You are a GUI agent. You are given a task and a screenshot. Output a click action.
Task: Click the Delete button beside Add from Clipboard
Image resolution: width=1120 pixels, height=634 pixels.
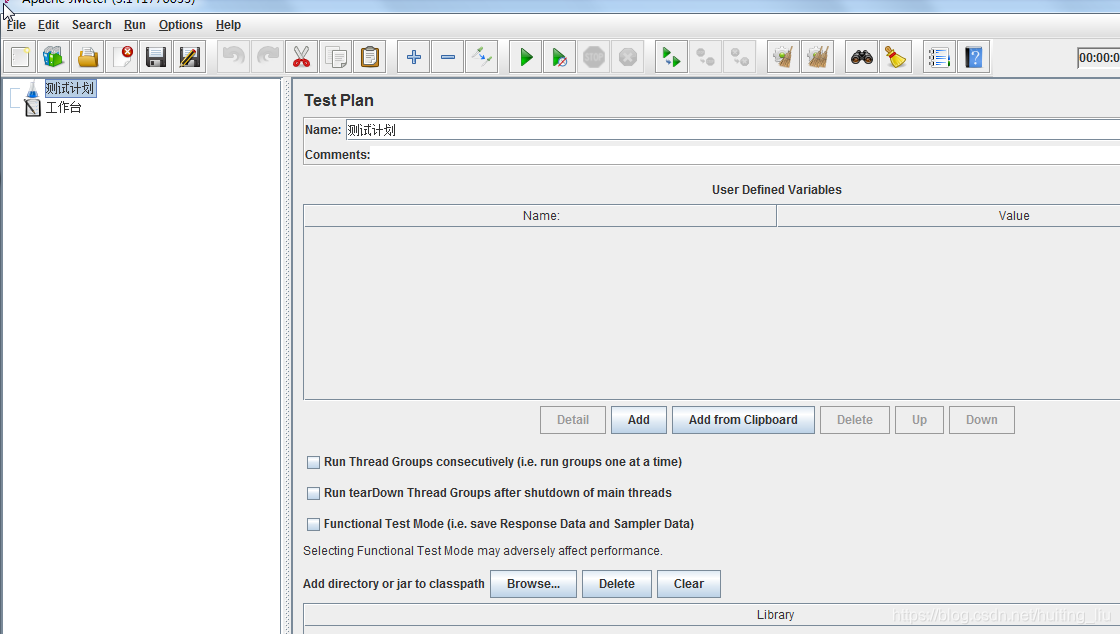coord(855,420)
